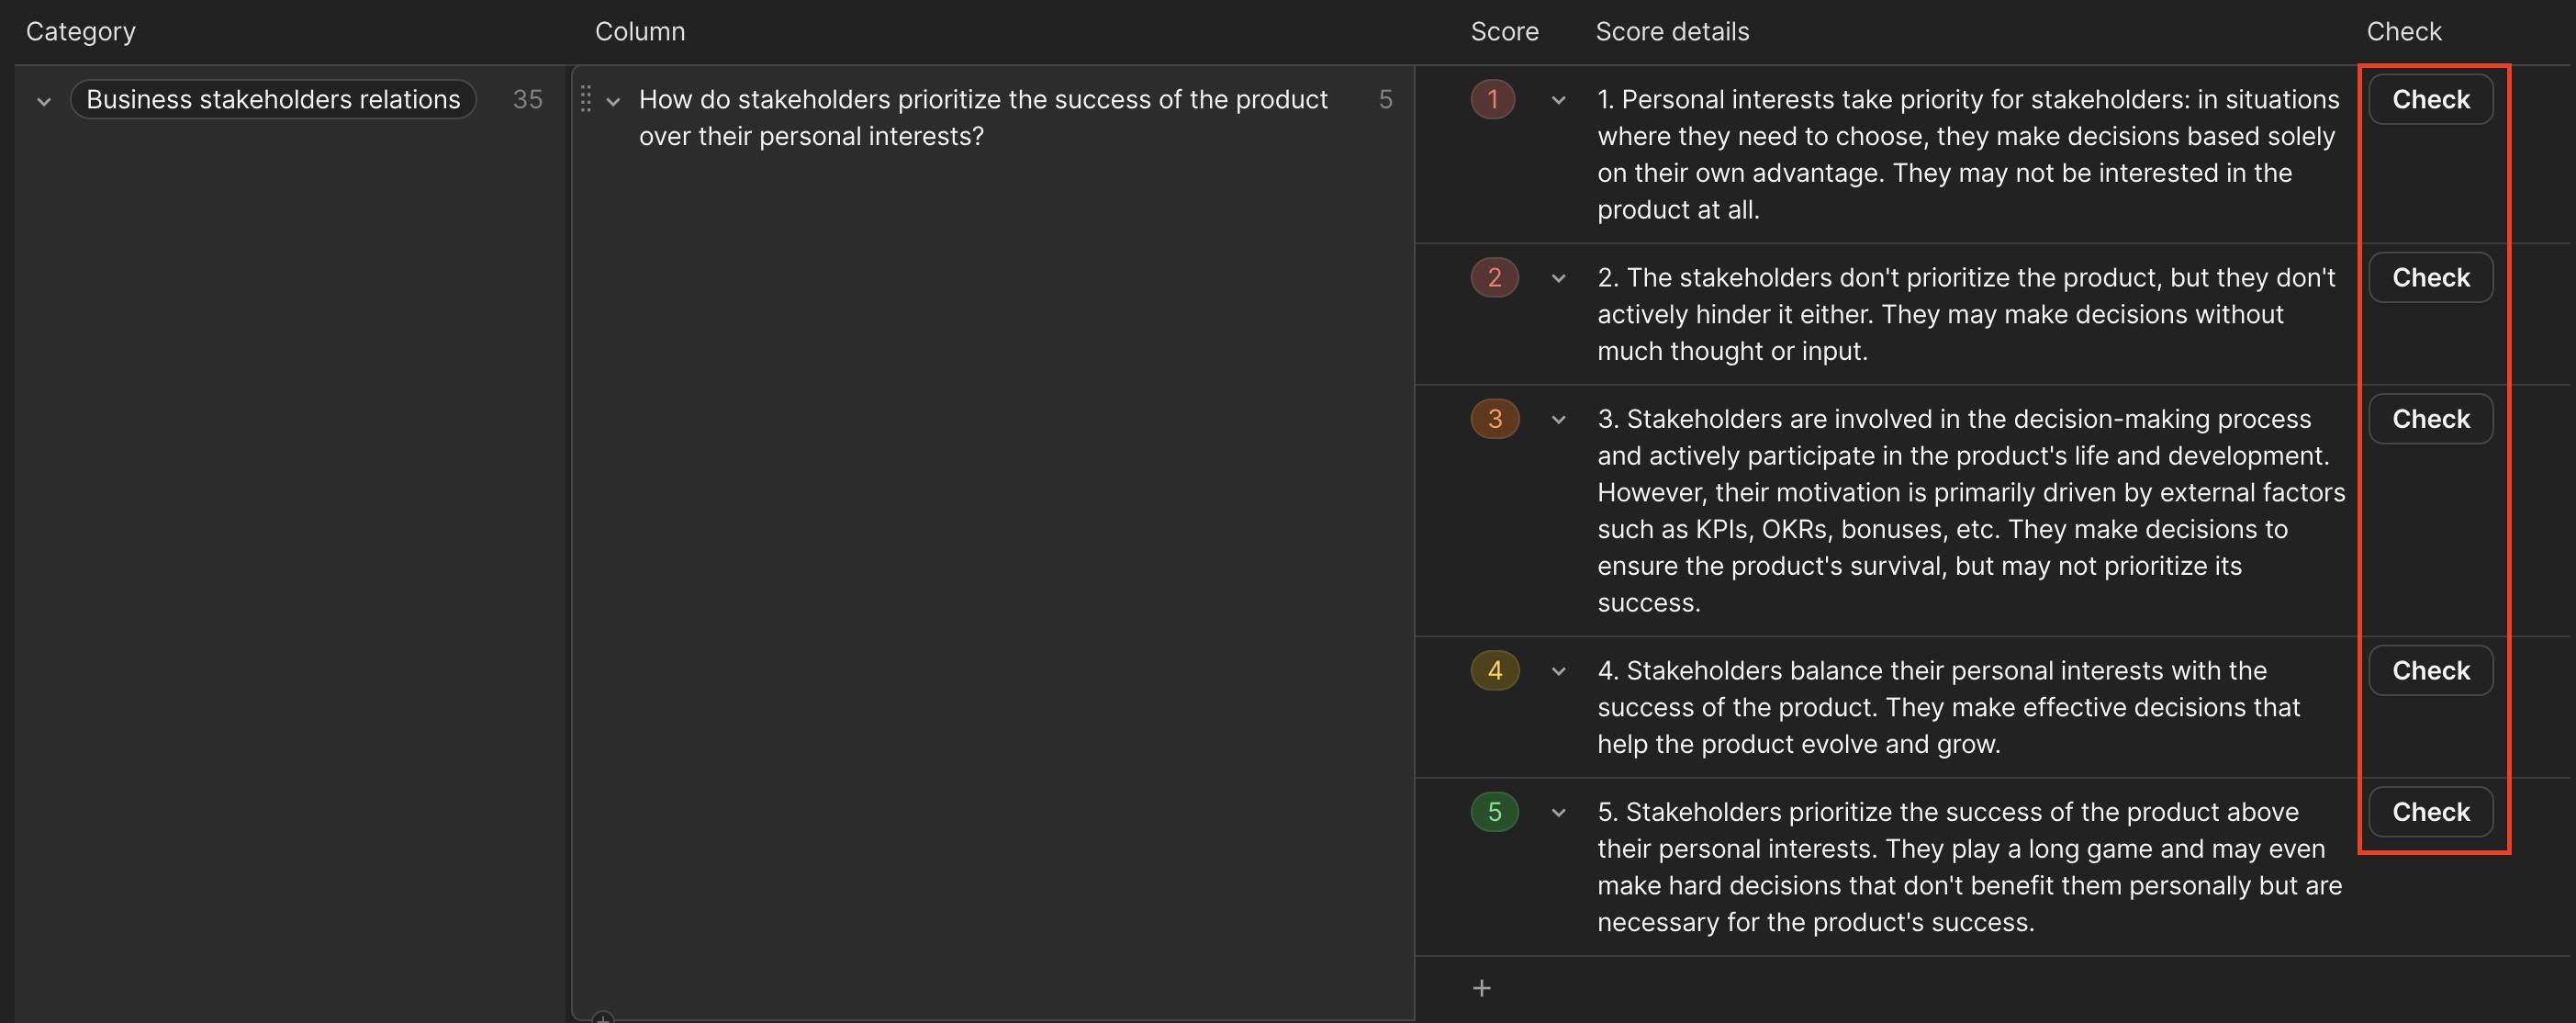Click the plus icon at the bottom of the column card
Image resolution: width=2576 pixels, height=1023 pixels.
click(x=603, y=1020)
